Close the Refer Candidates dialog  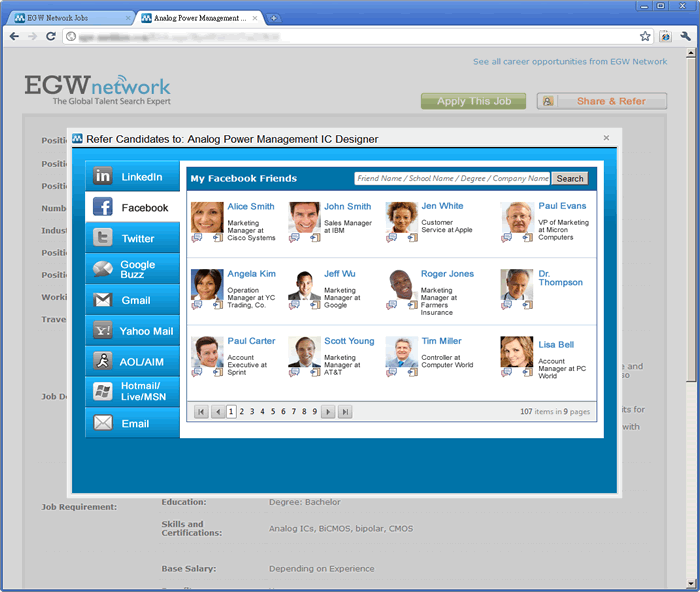[x=606, y=138]
